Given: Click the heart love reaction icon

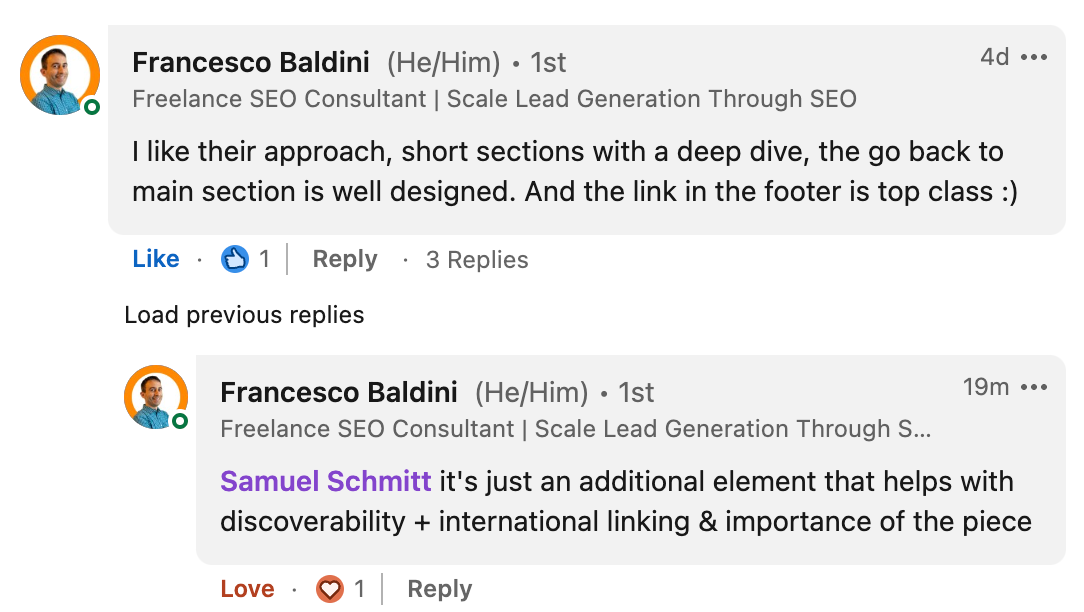Looking at the screenshot, I should [x=330, y=589].
